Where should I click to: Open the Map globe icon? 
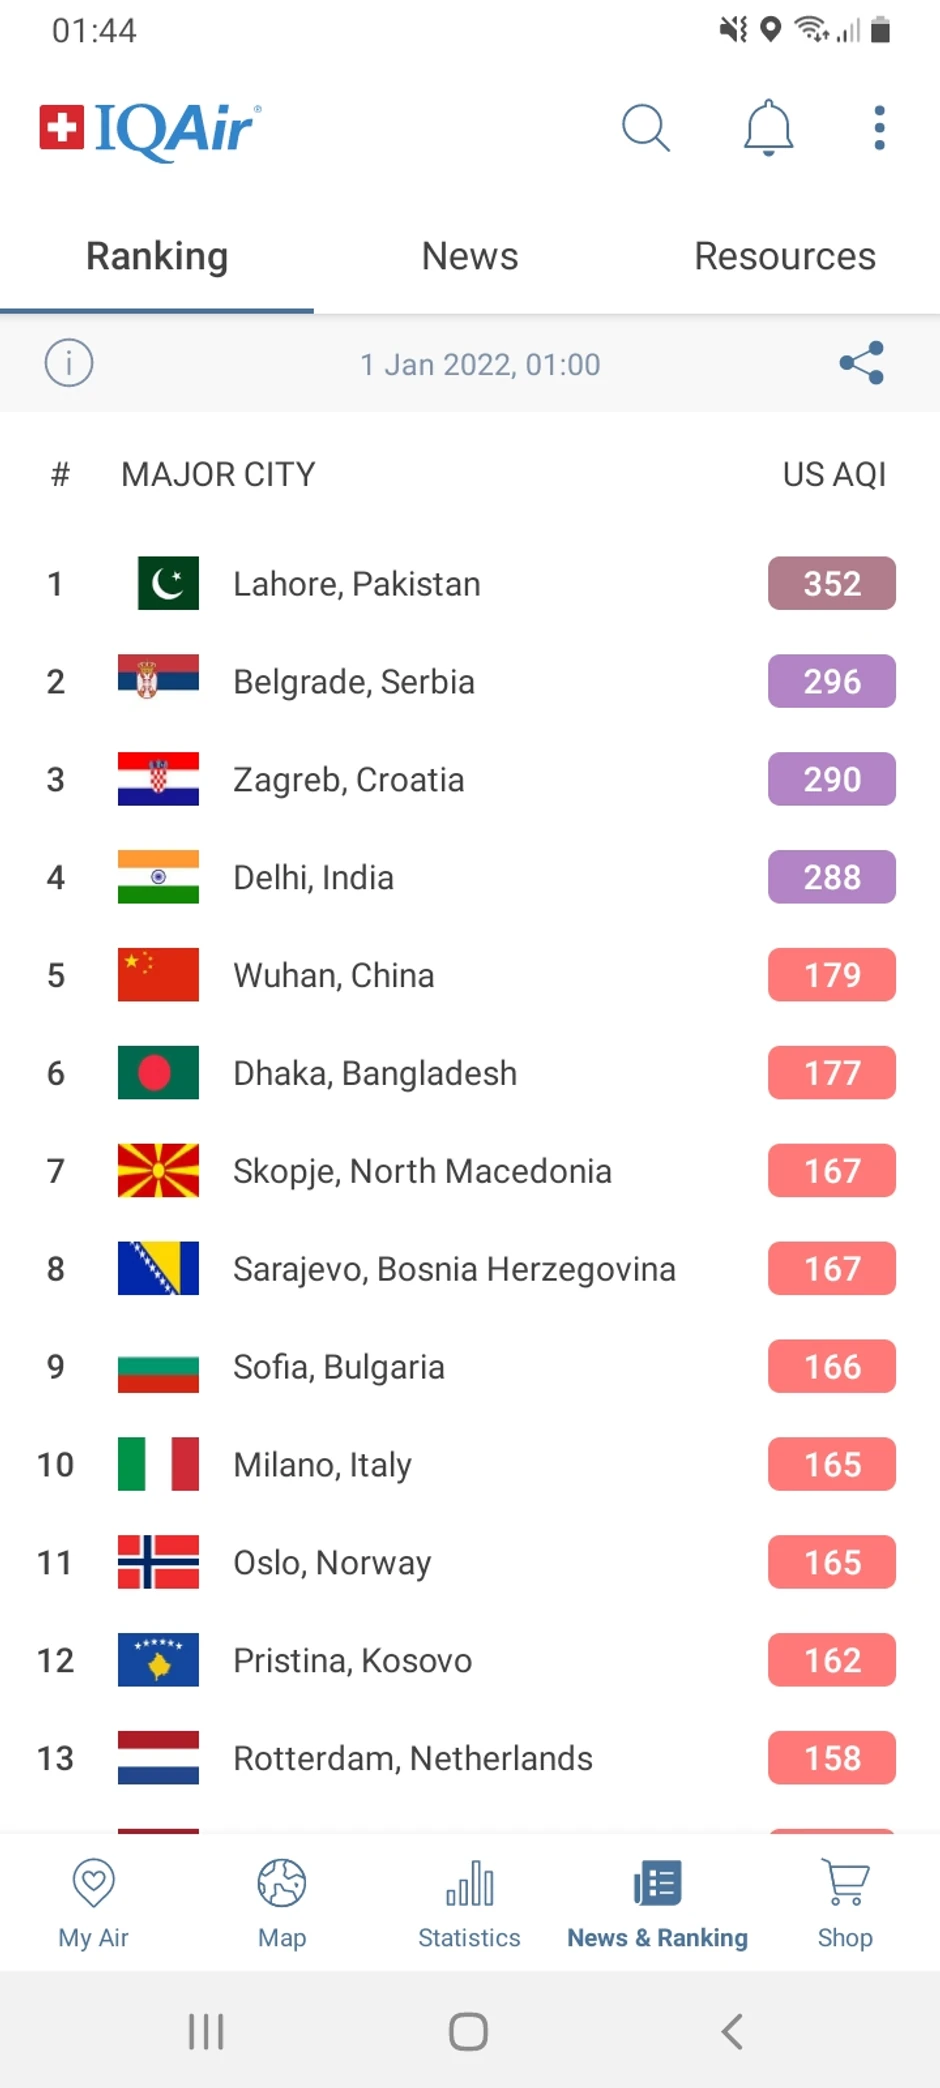tap(282, 1884)
